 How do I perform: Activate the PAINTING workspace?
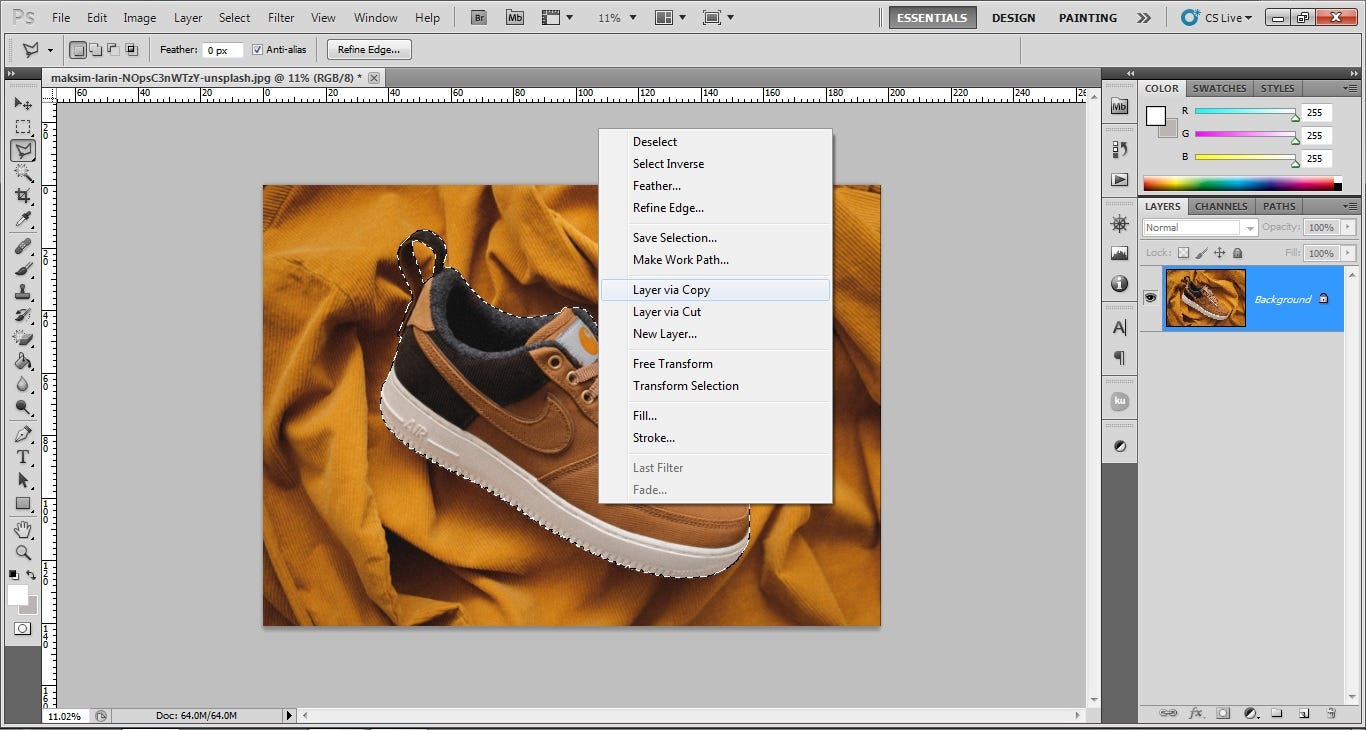pos(1087,17)
